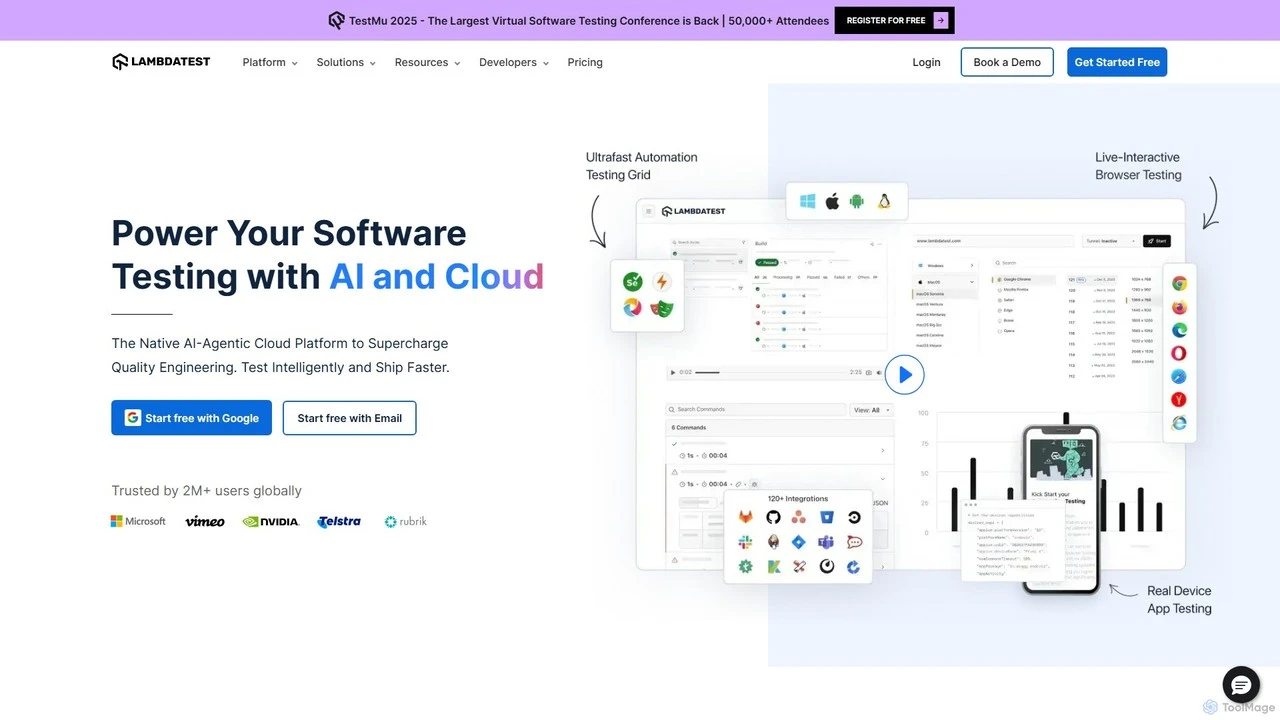Click the Edge browser icon
This screenshot has height=720, width=1280.
point(1179,330)
